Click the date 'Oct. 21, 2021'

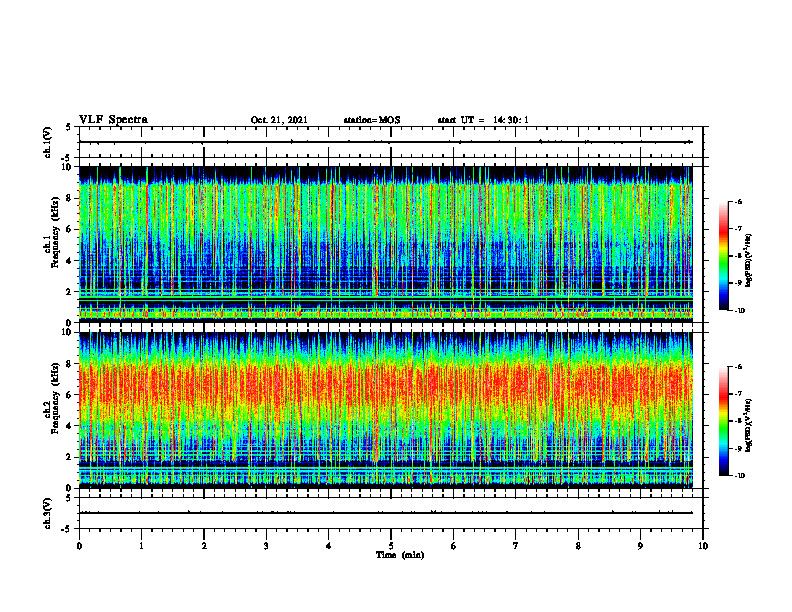click(x=279, y=120)
